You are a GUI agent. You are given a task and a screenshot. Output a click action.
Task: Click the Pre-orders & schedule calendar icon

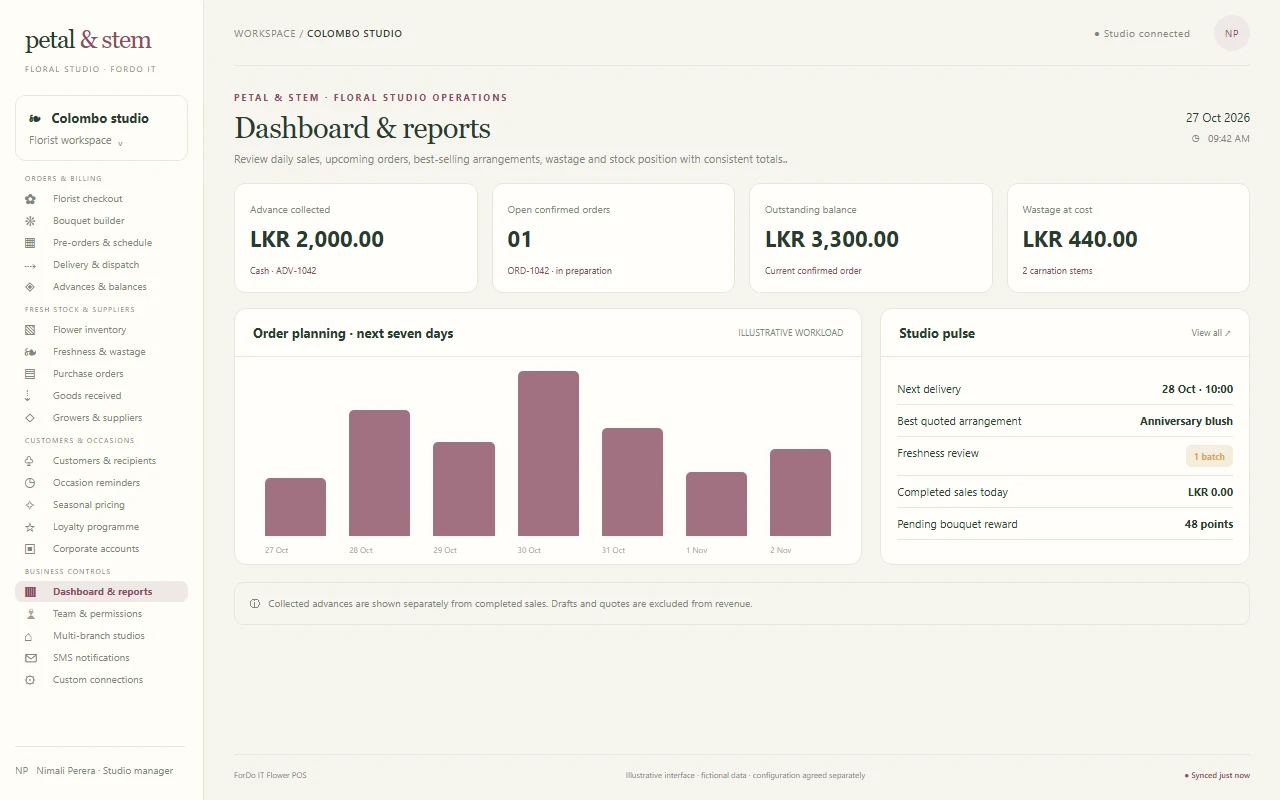click(x=30, y=243)
